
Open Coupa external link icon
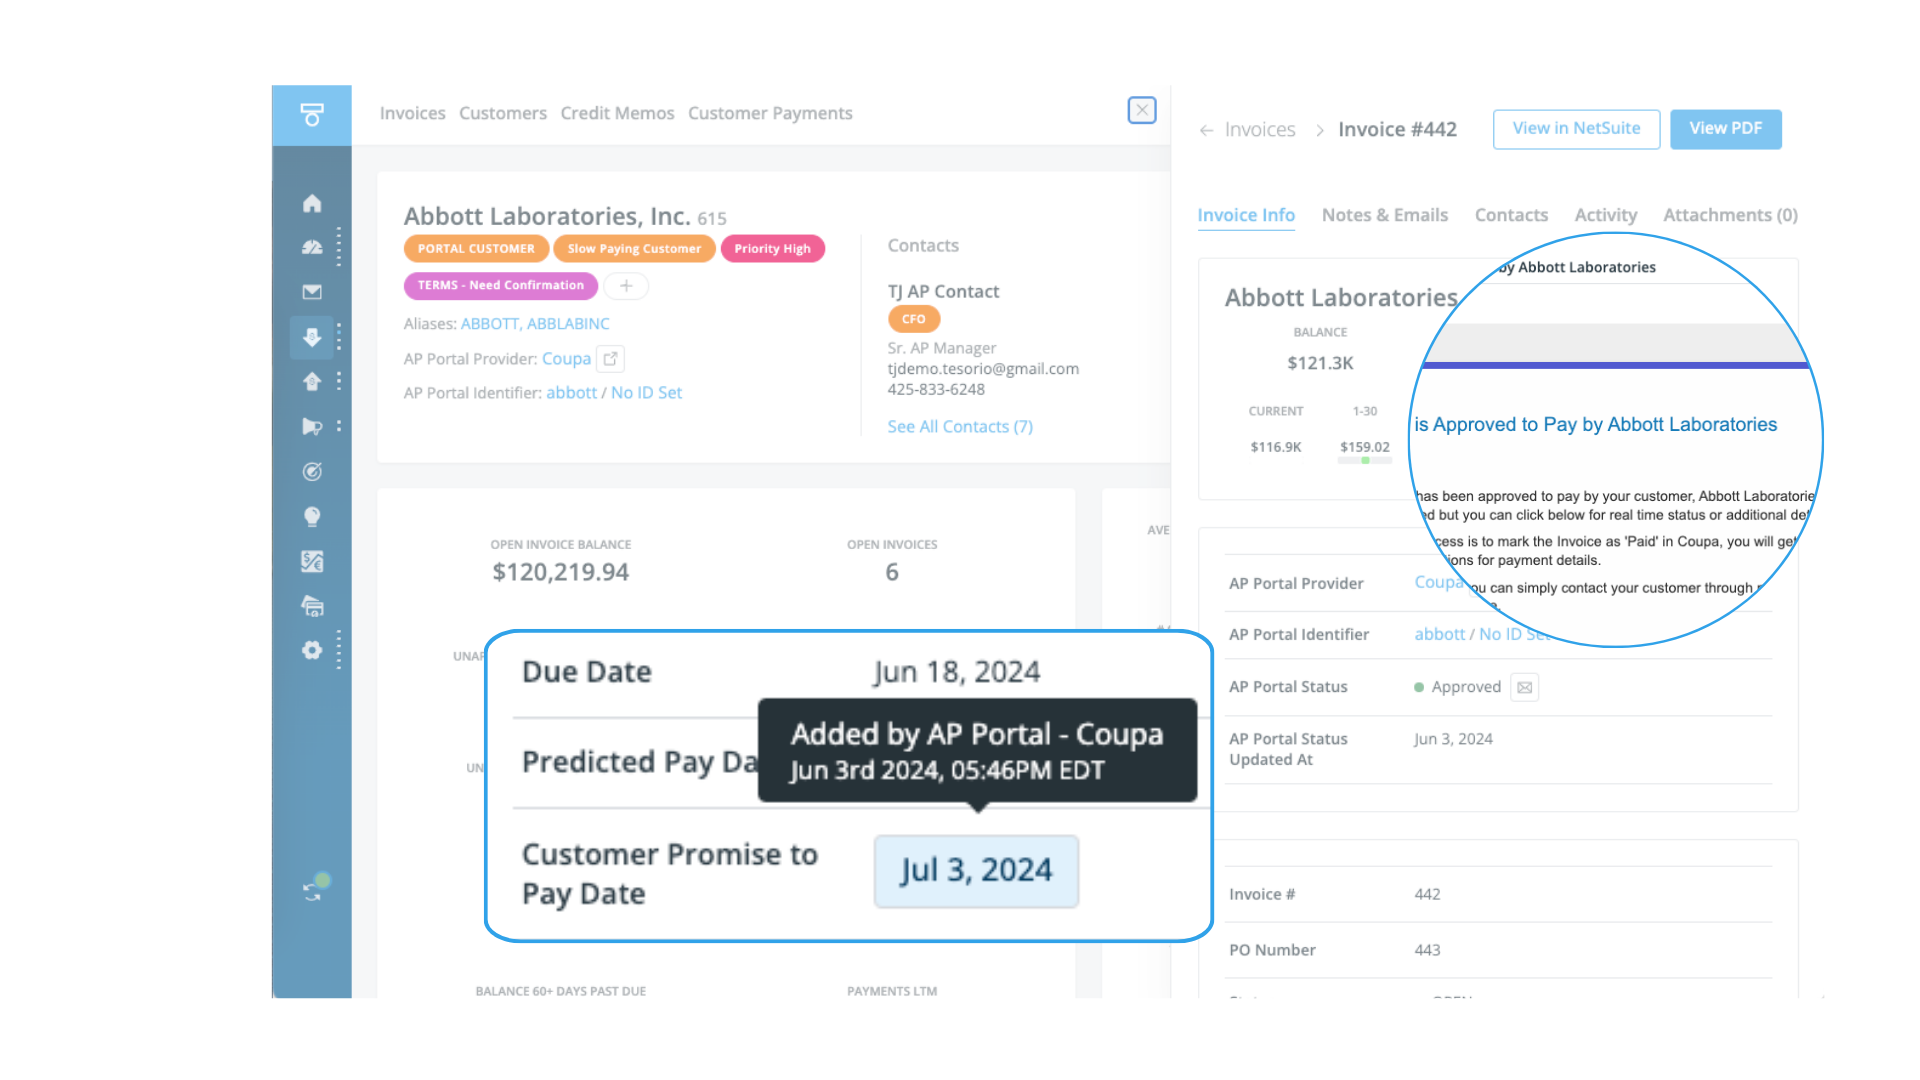point(610,359)
